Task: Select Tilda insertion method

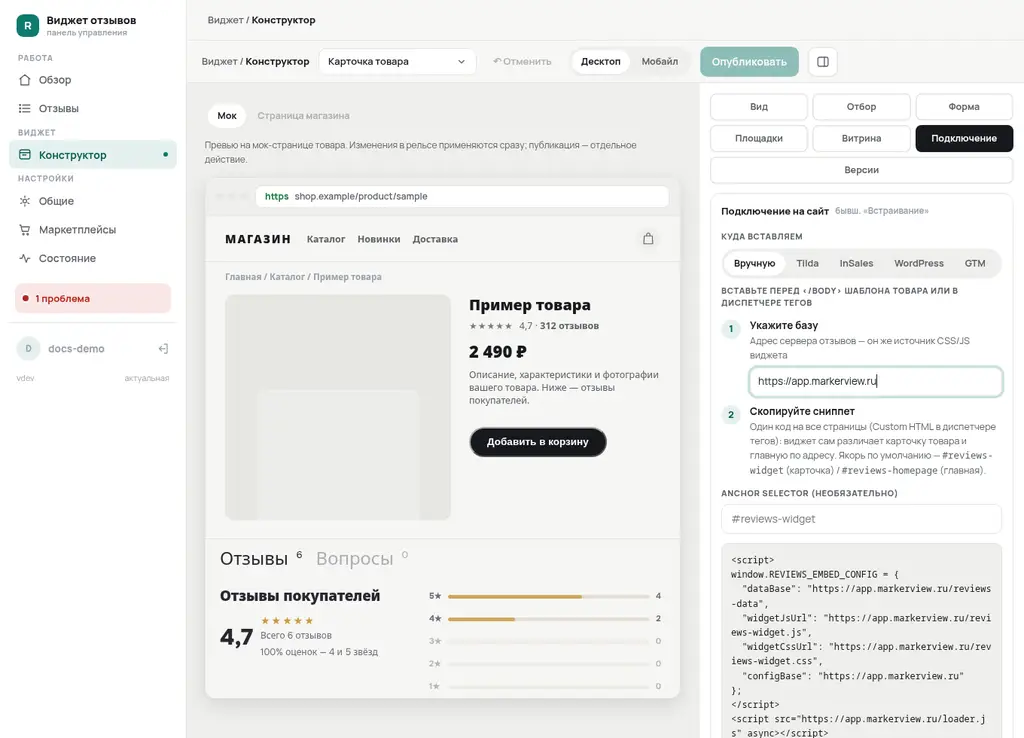Action: coord(807,263)
